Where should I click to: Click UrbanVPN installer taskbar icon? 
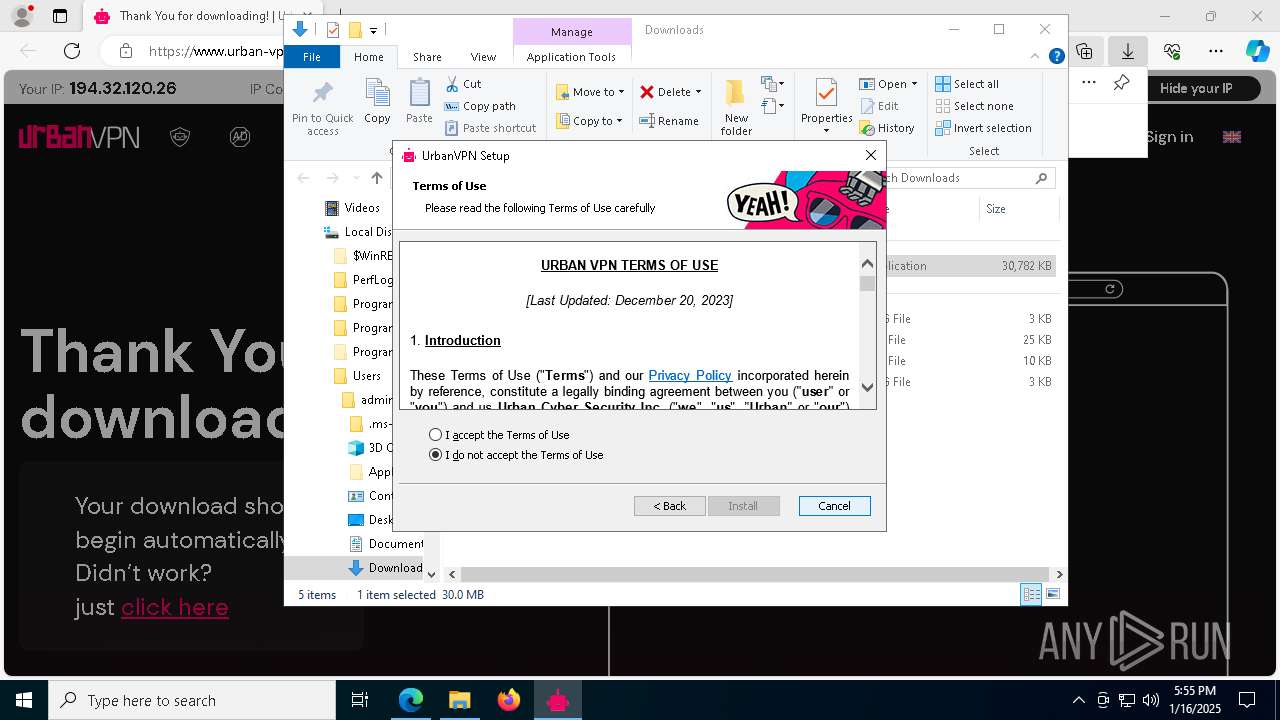(x=557, y=700)
